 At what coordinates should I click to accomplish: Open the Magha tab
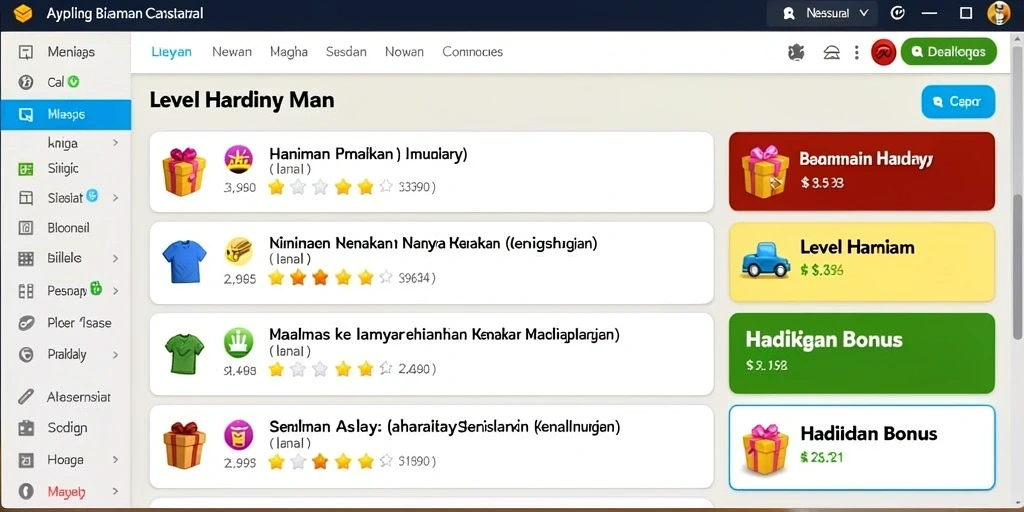click(289, 52)
